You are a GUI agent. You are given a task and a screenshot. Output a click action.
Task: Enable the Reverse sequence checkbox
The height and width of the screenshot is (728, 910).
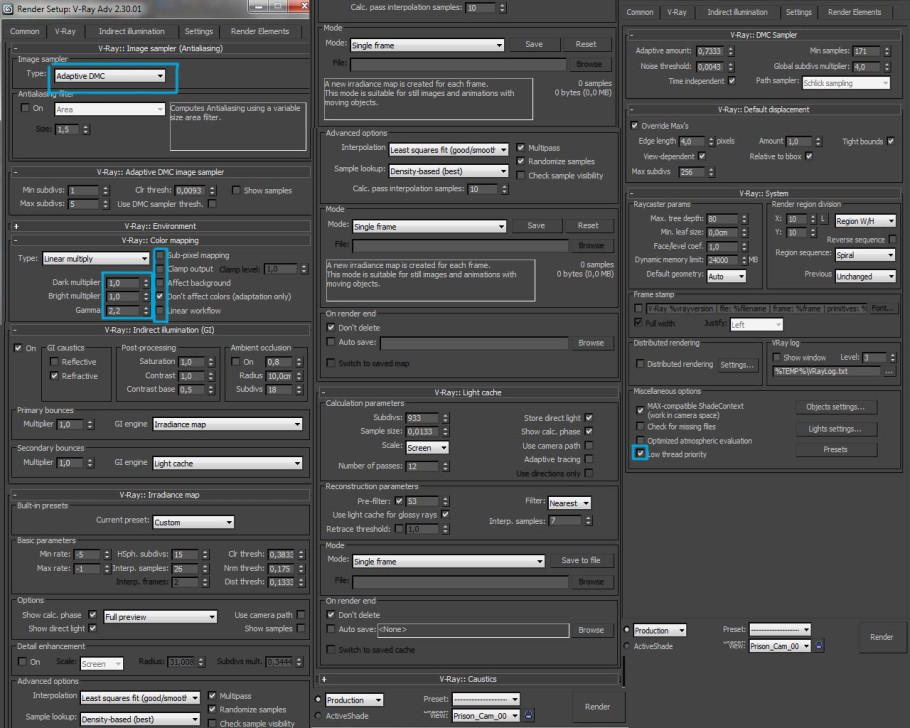[893, 239]
